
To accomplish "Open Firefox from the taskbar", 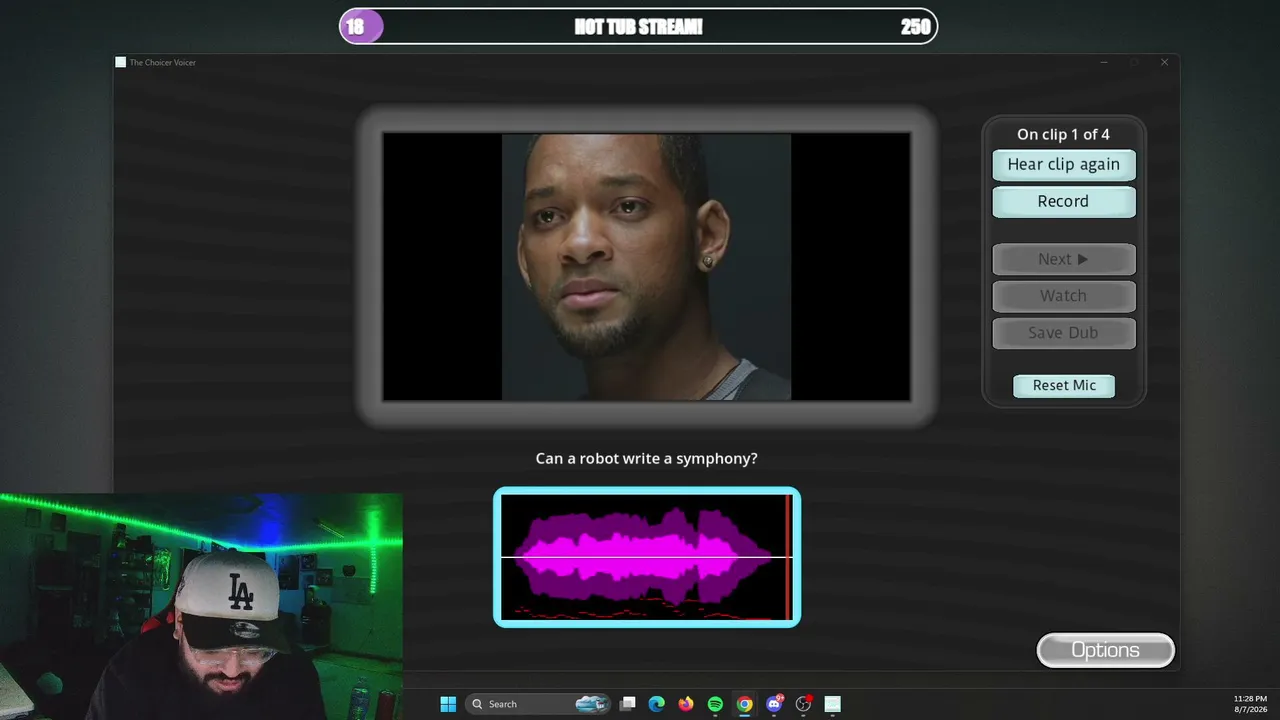I will 685,704.
